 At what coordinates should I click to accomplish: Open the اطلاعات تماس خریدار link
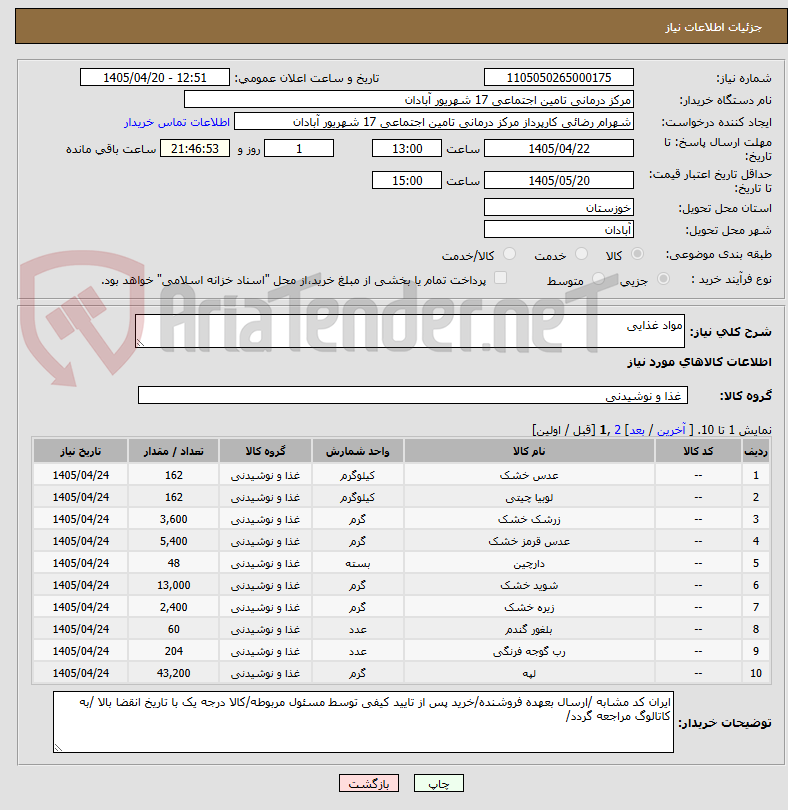click(177, 122)
